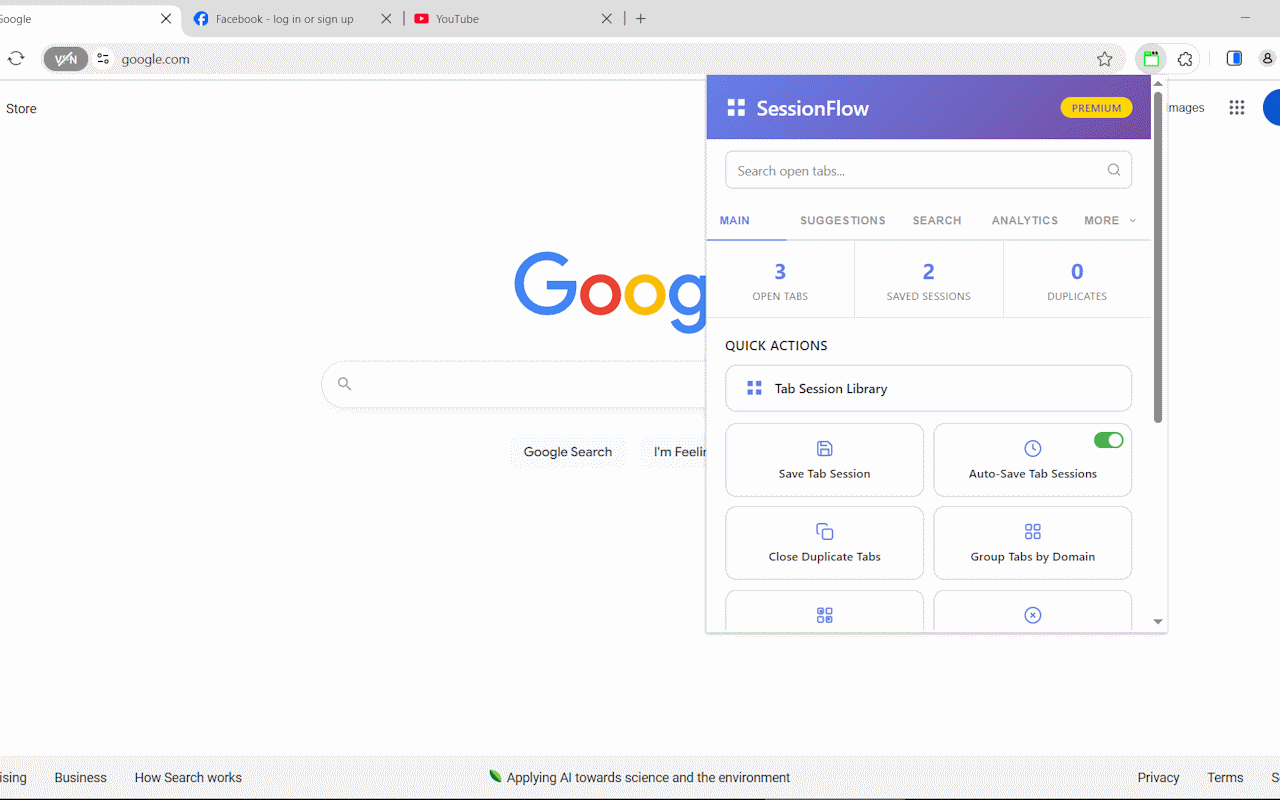Toggle the Auto-Save Tab Sessions switch off
Screen dimensions: 1280x800
(1108, 440)
